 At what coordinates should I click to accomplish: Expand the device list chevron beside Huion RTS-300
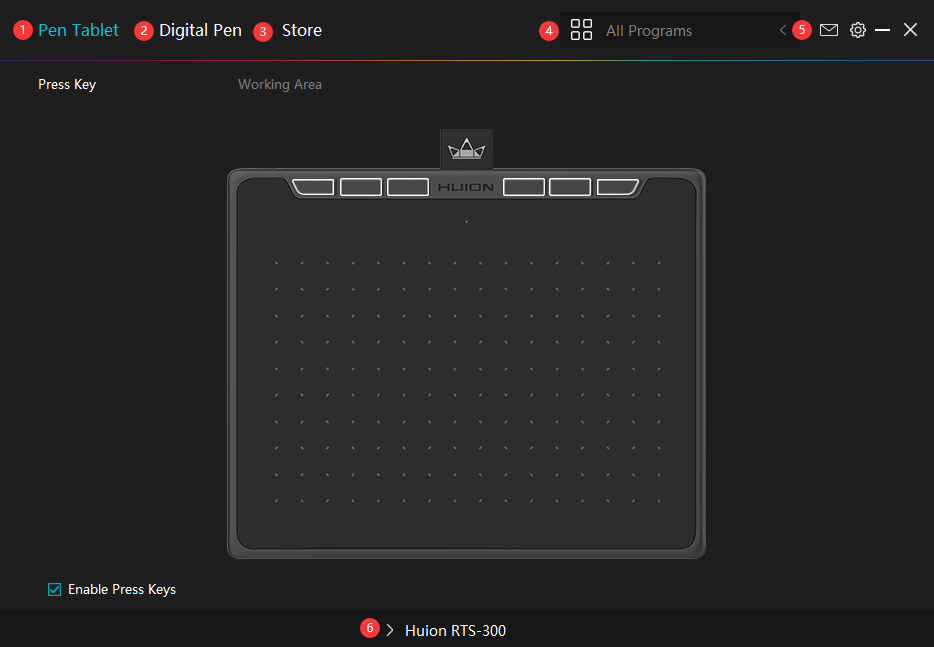click(390, 630)
